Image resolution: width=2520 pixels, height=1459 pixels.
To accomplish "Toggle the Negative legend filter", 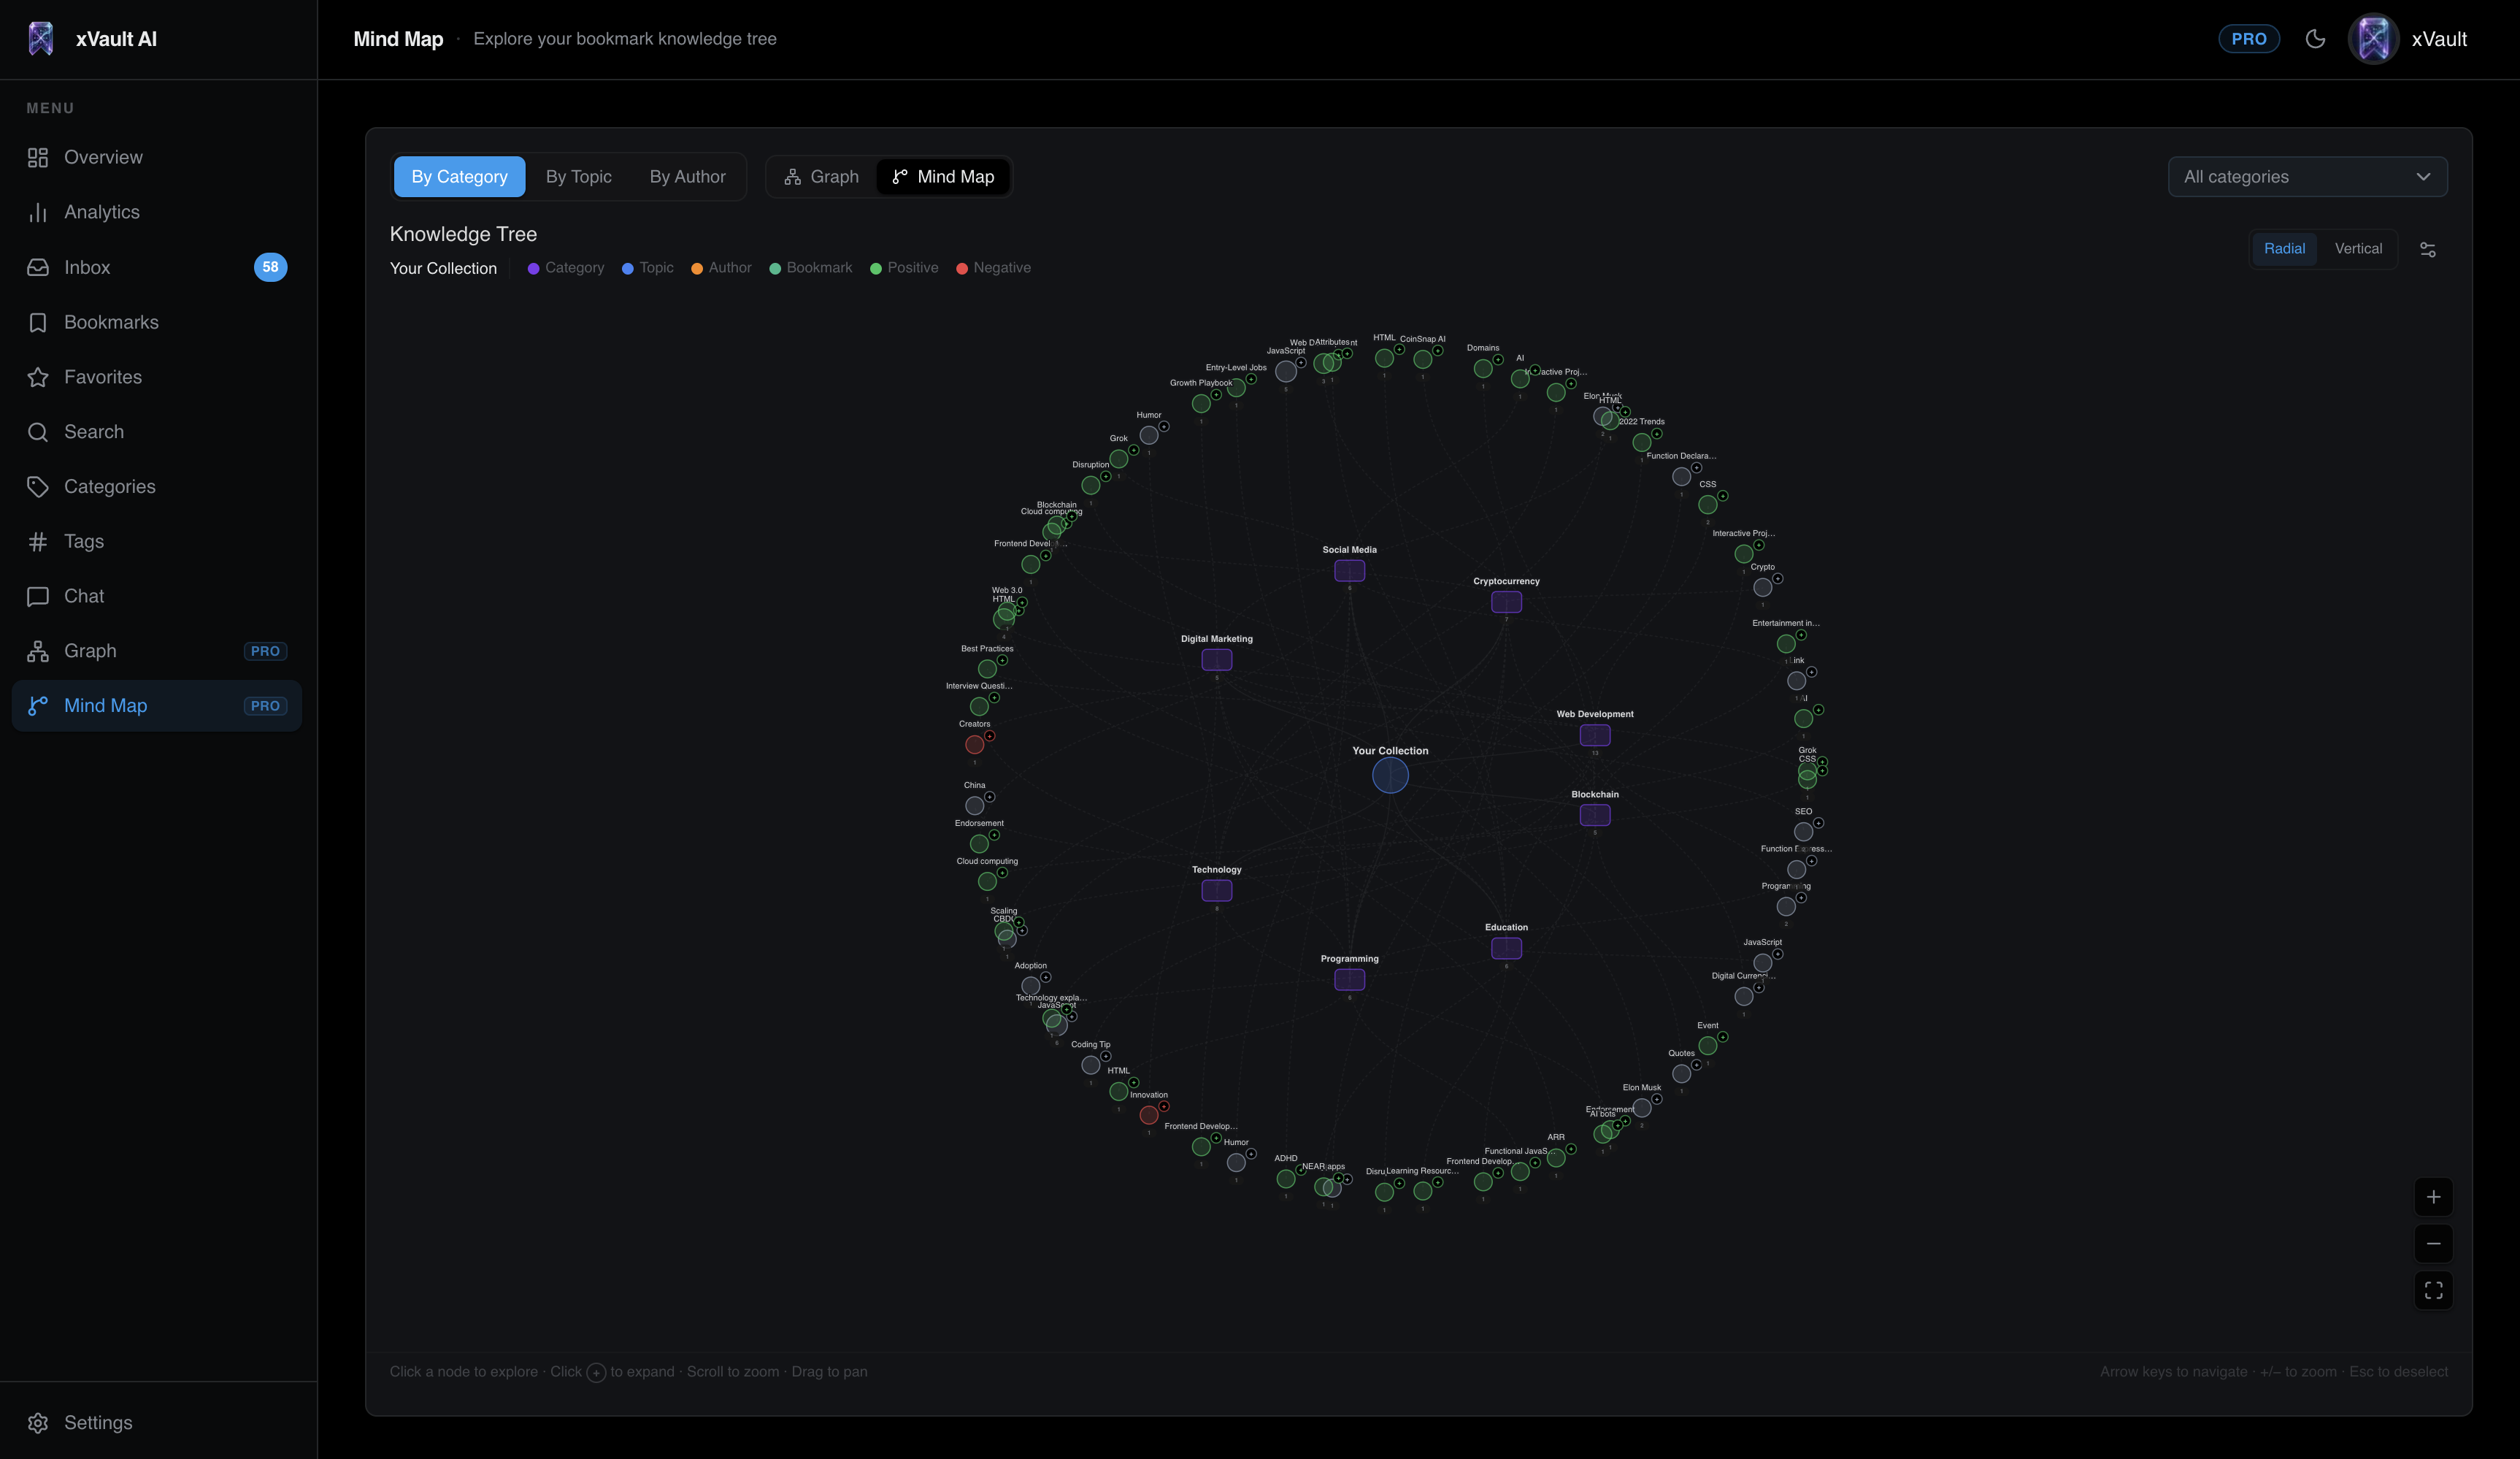I will (963, 267).
